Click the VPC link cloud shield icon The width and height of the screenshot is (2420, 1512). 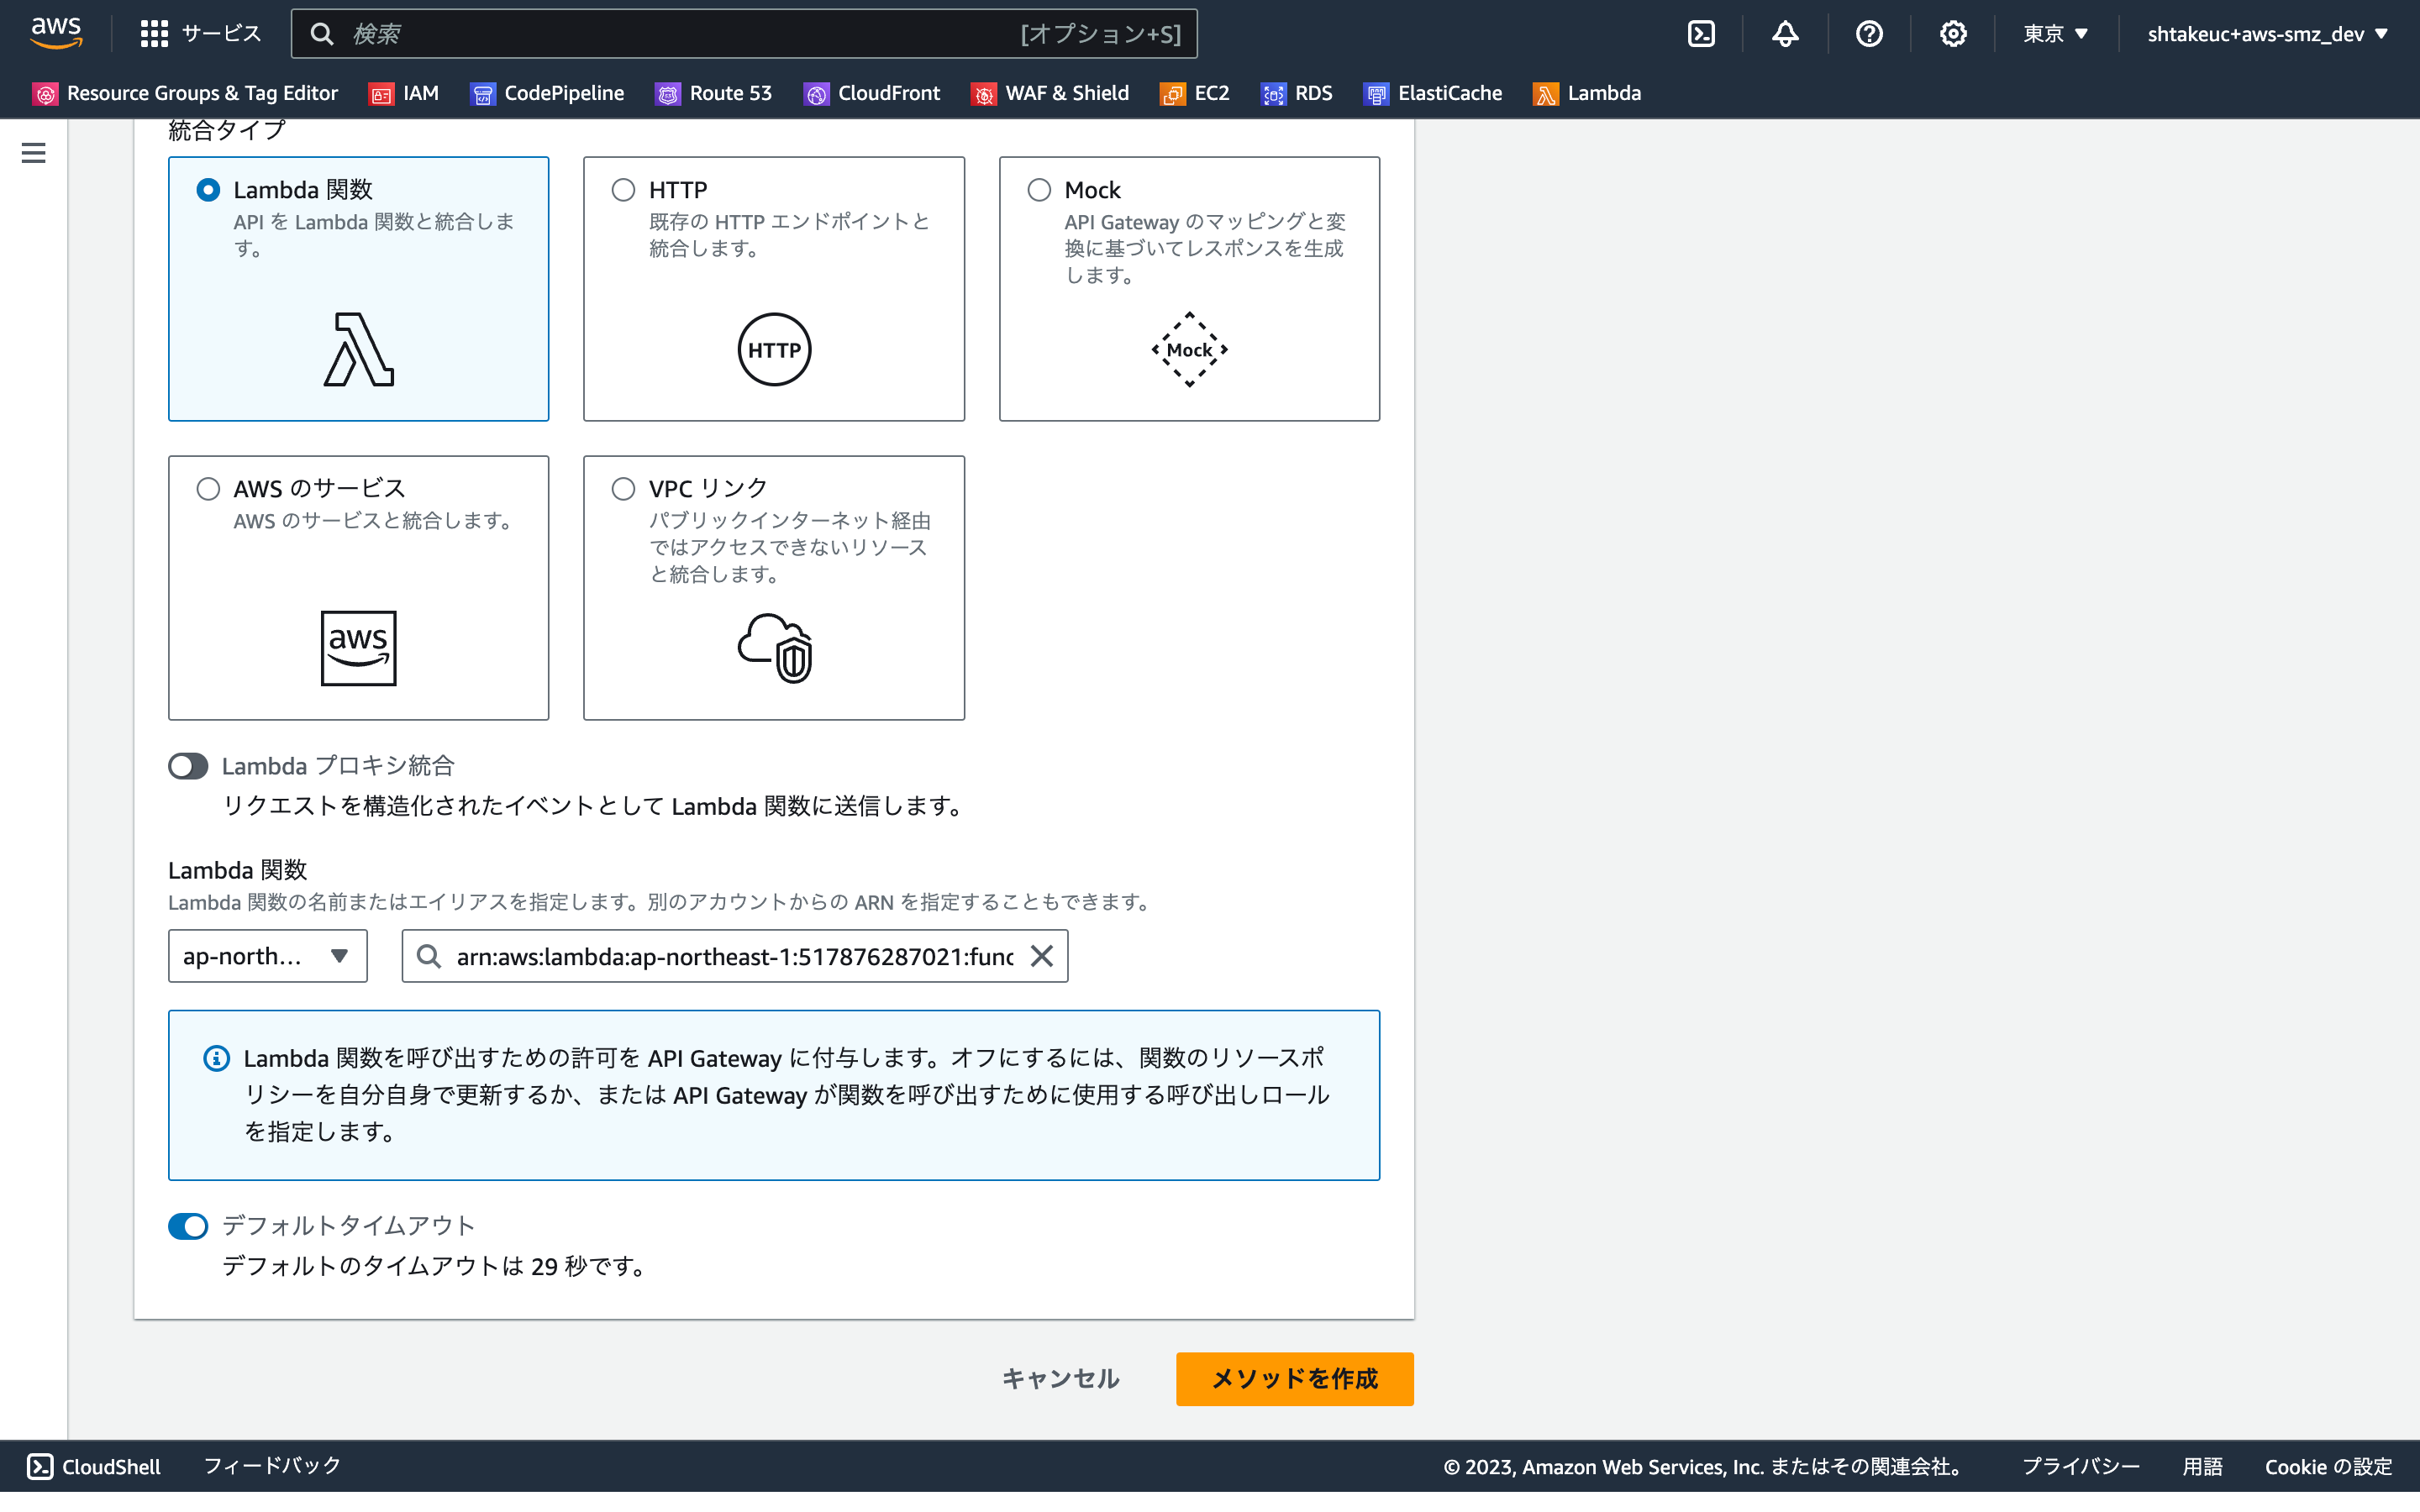[775, 648]
